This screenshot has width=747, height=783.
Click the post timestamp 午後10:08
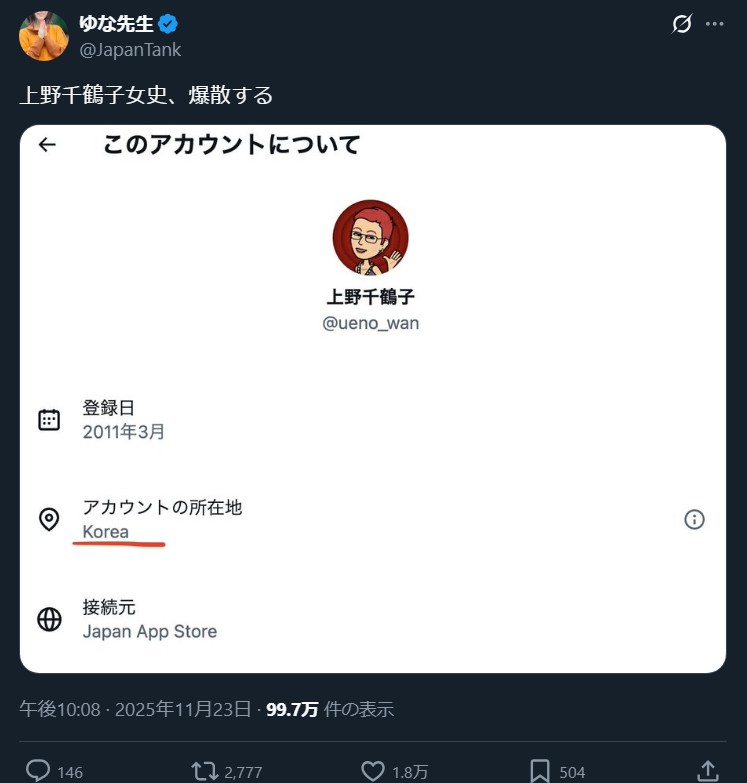pyautogui.click(x=59, y=710)
